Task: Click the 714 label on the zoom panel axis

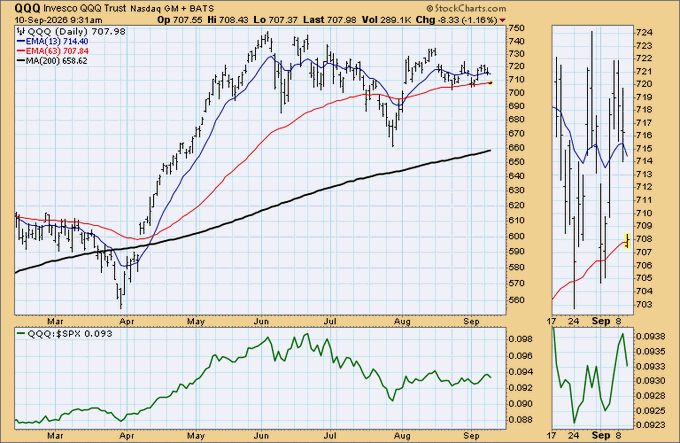Action: pyautogui.click(x=644, y=161)
